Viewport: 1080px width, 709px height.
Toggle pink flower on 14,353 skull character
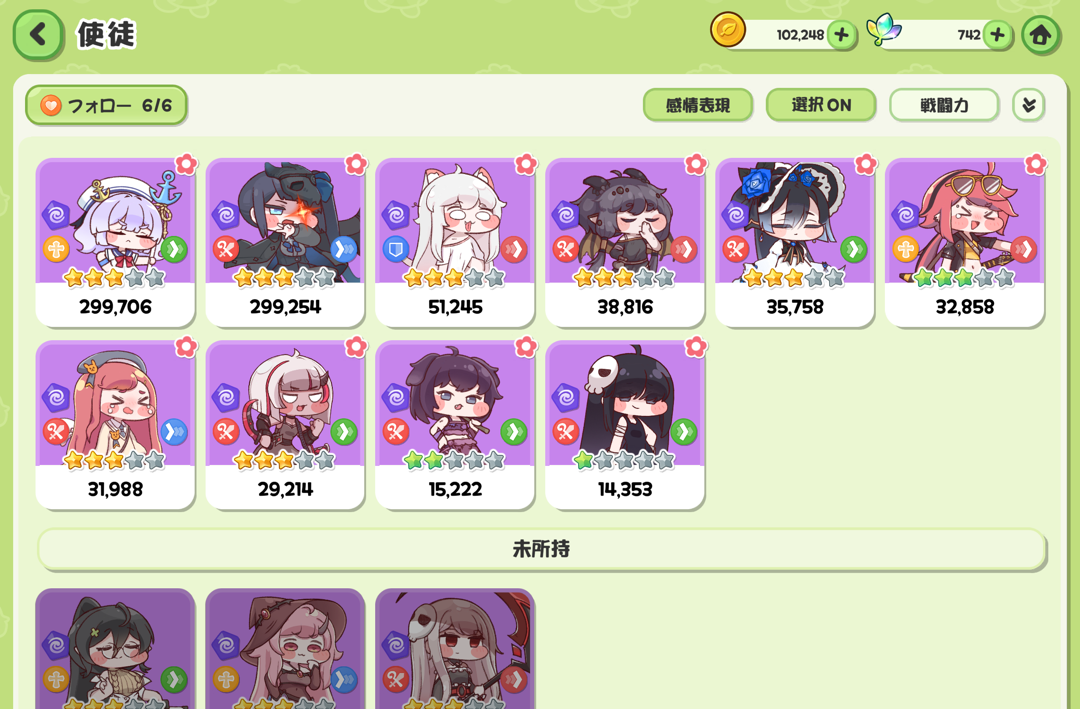coord(695,347)
